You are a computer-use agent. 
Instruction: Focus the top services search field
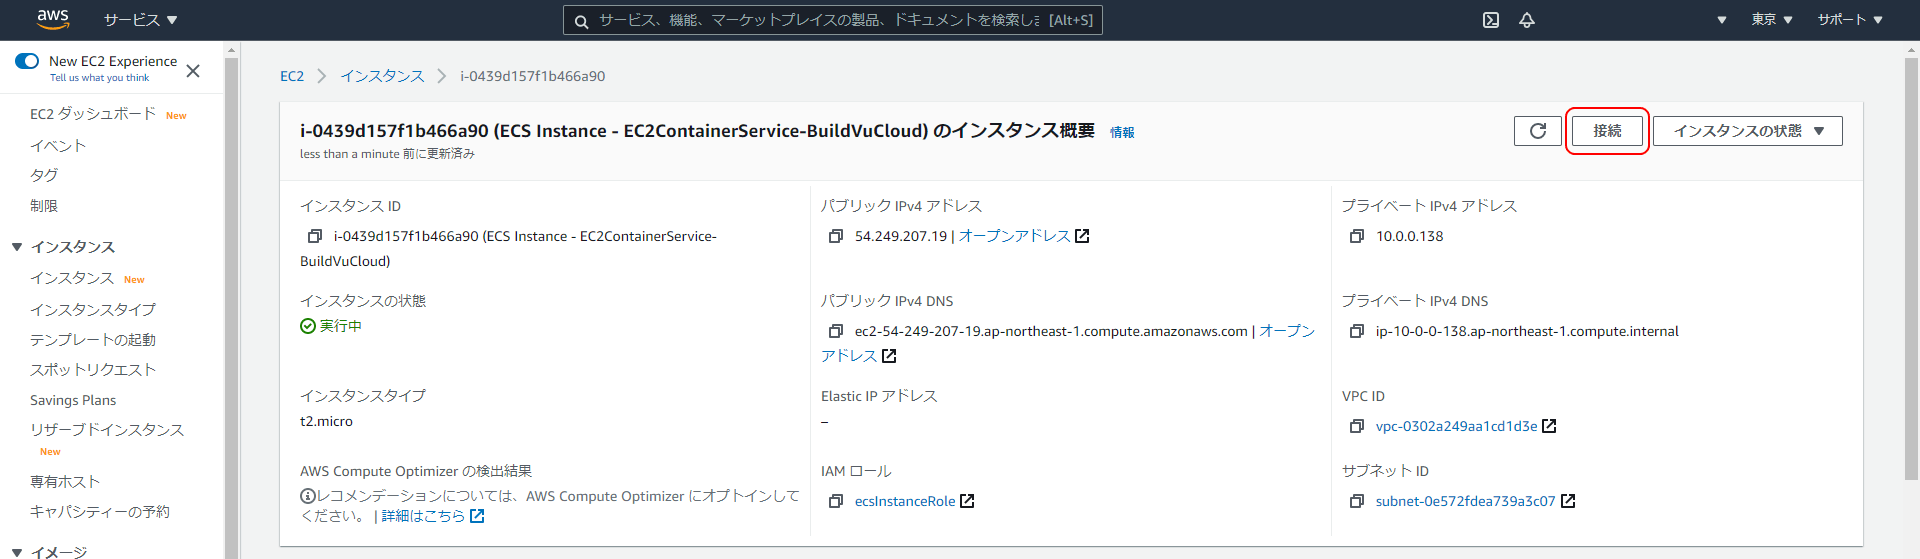pyautogui.click(x=832, y=20)
